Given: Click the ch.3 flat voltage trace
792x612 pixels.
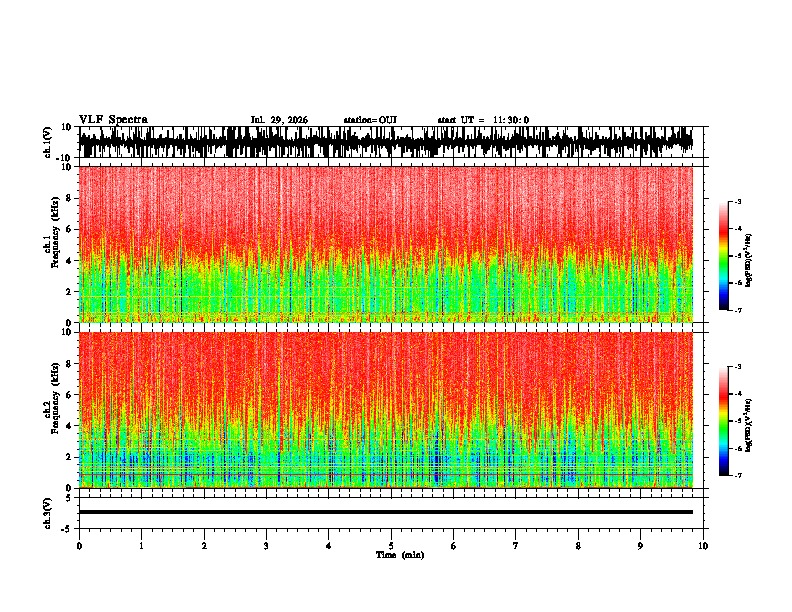Looking at the screenshot, I should coord(386,512).
